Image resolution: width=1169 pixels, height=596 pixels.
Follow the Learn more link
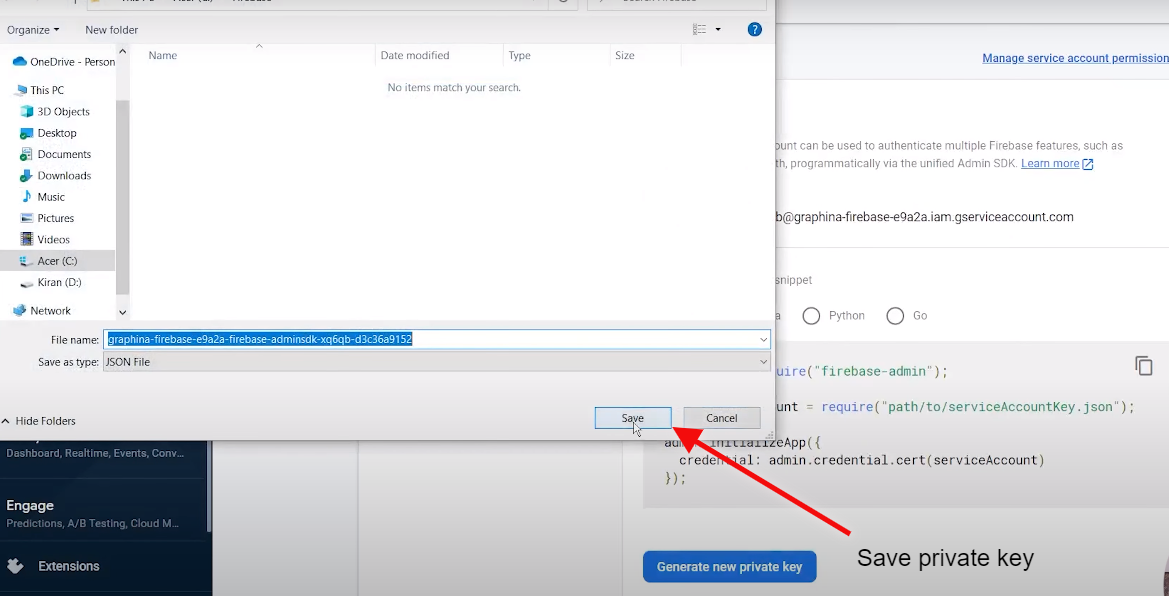(1057, 163)
